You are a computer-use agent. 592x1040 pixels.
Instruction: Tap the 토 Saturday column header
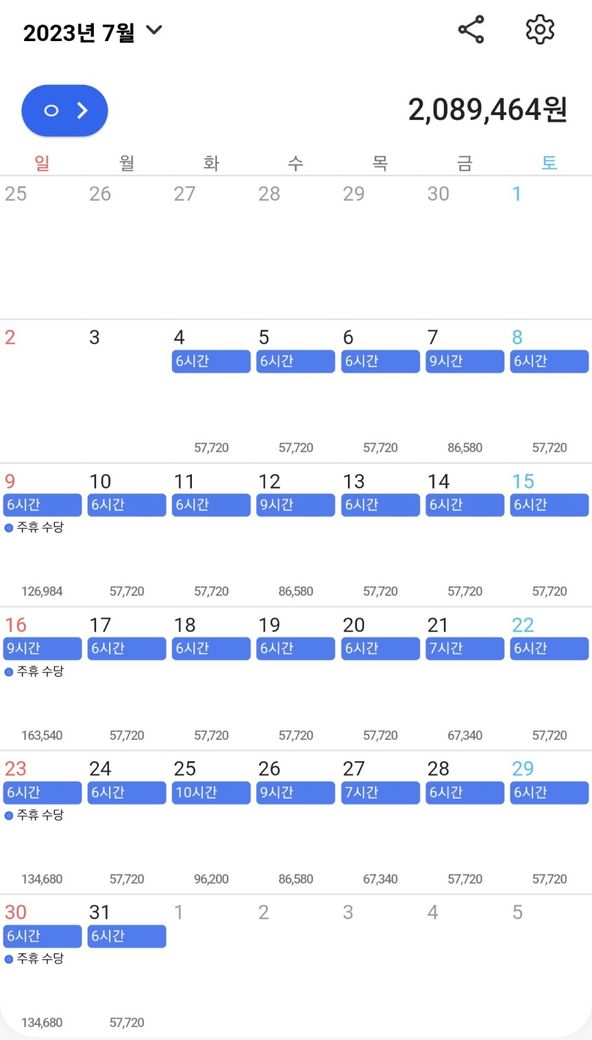point(549,162)
